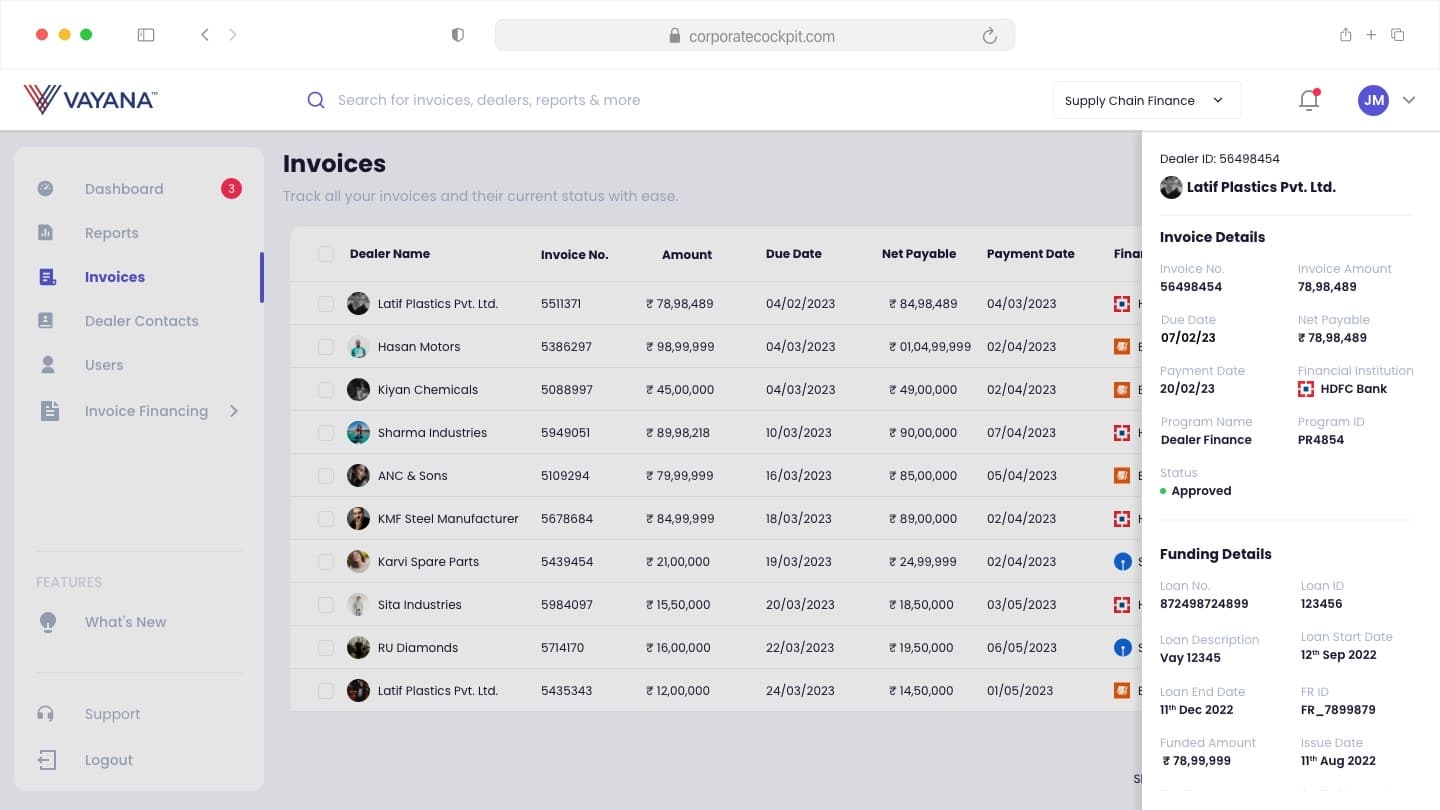
Task: Click the Invoice Financing document icon
Action: (x=49, y=411)
